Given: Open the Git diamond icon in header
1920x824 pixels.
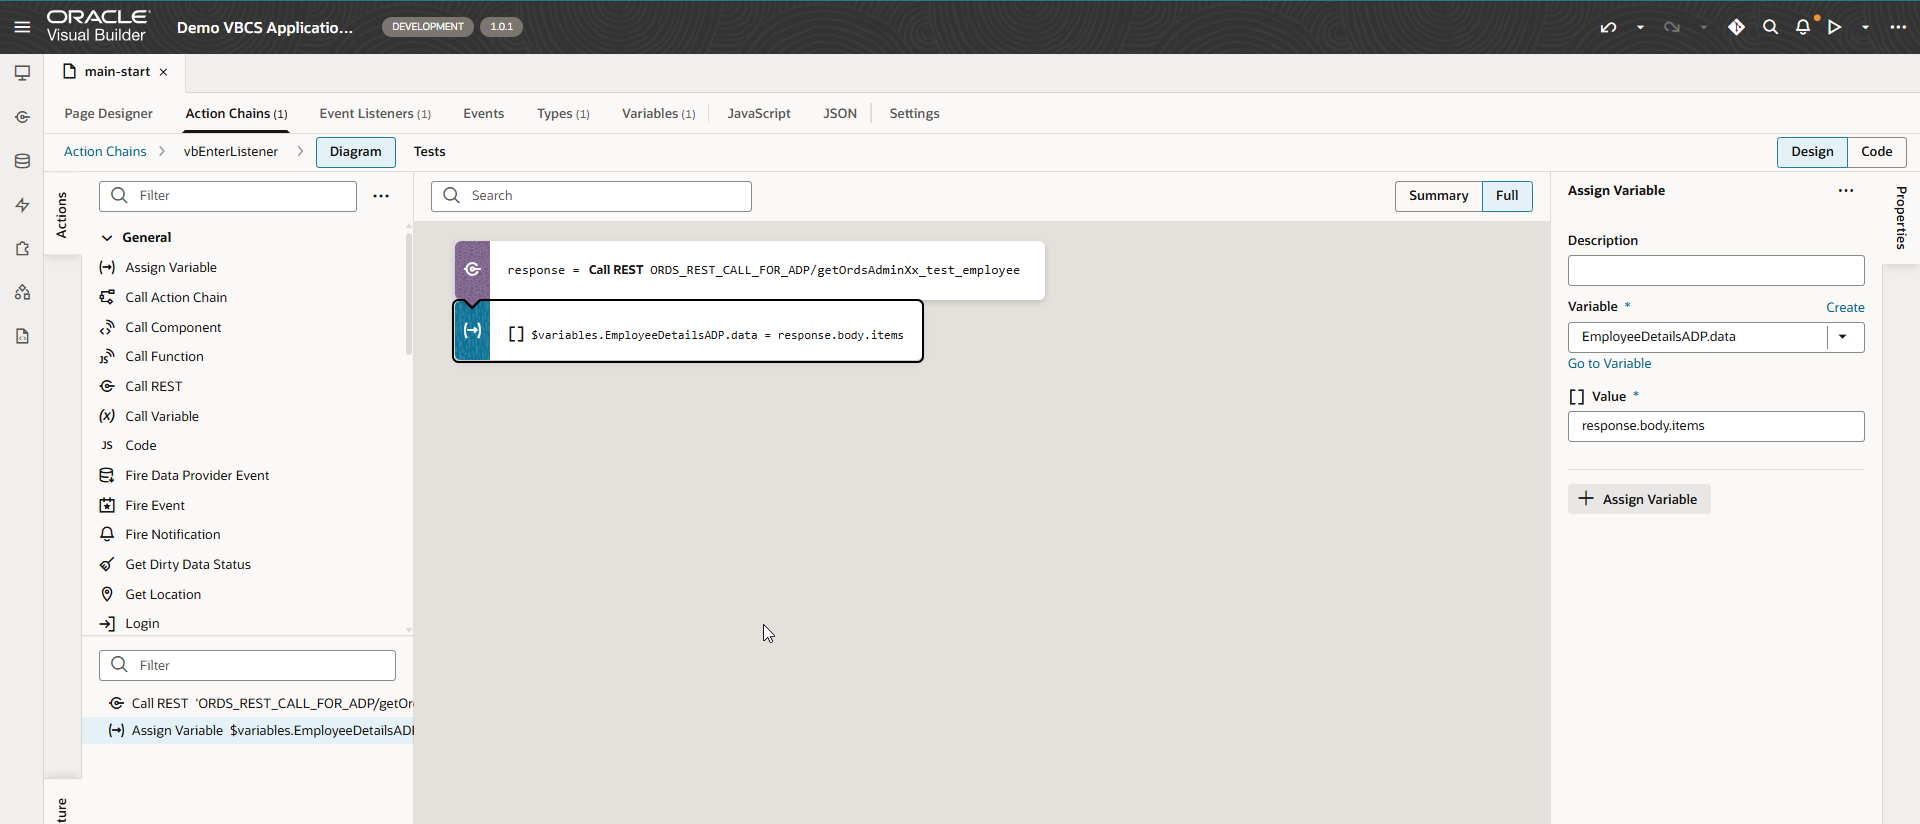Looking at the screenshot, I should [x=1736, y=27].
